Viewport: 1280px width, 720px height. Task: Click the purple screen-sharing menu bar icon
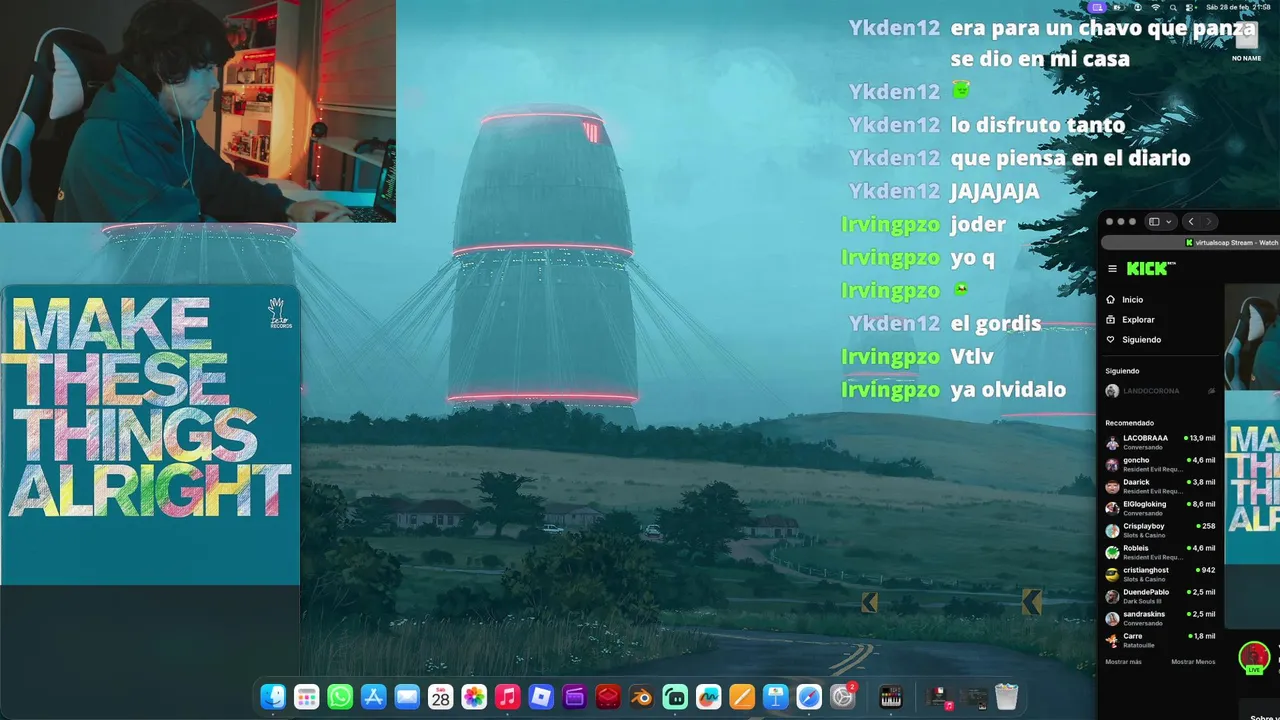1099,7
